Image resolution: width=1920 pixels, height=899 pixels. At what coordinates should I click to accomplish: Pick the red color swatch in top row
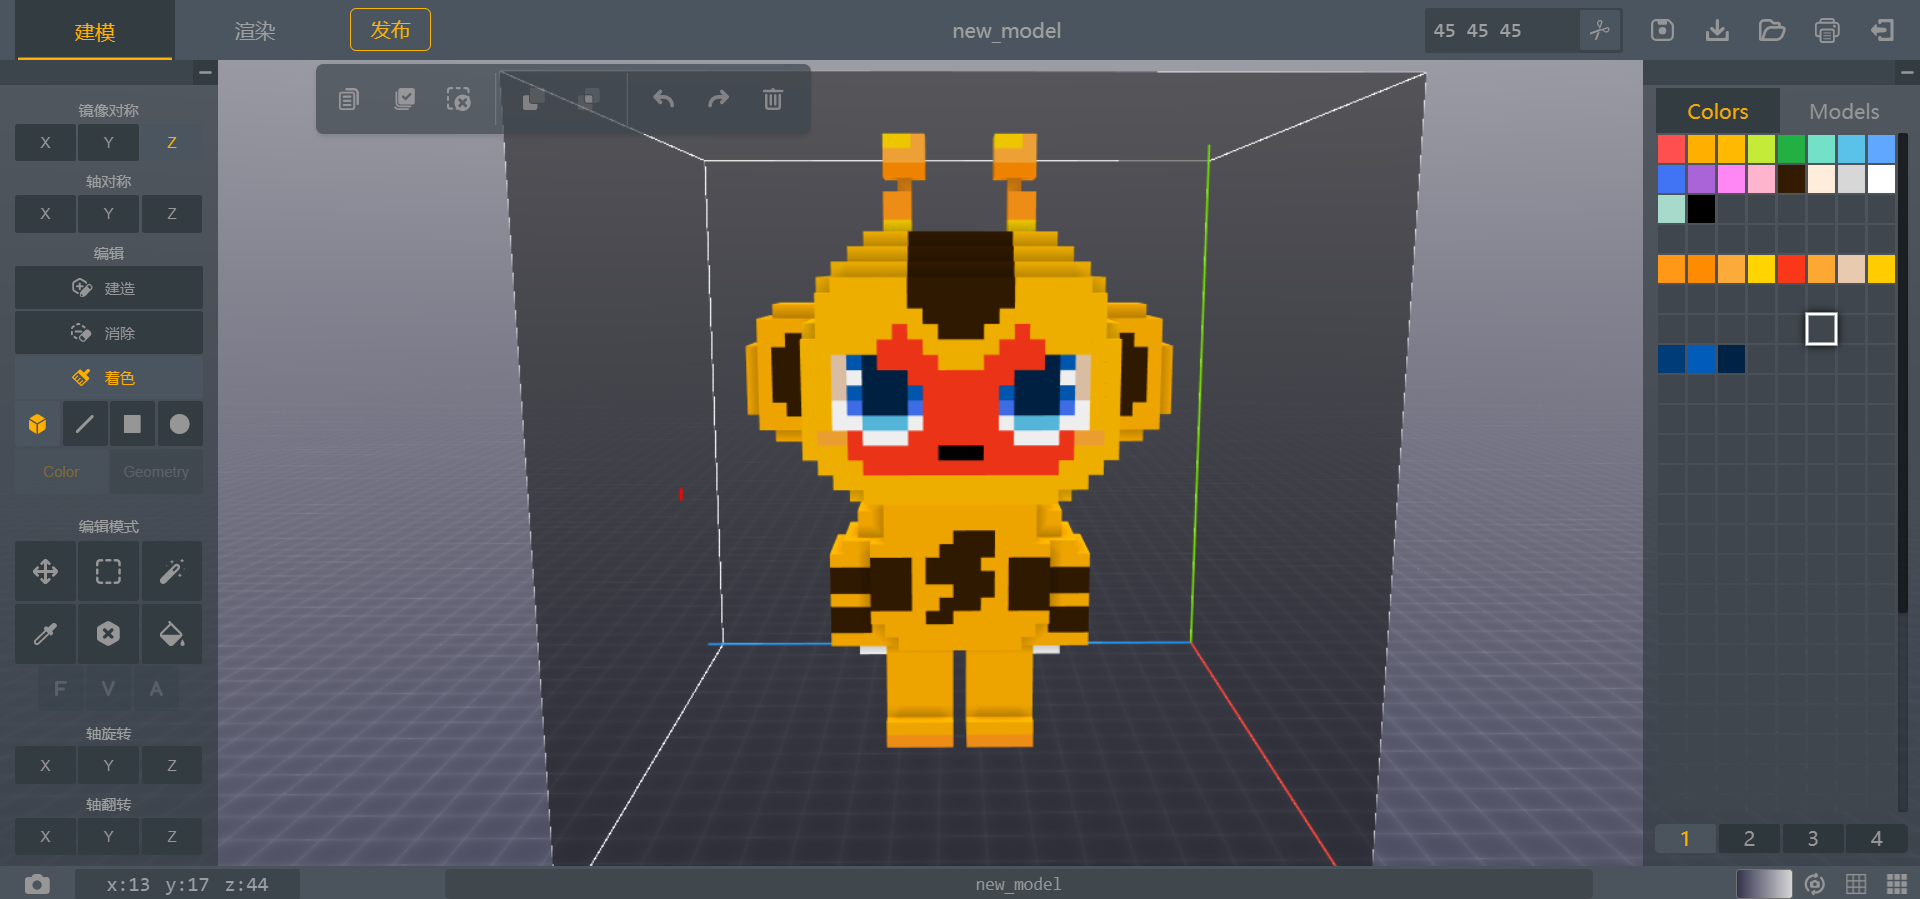tap(1671, 149)
